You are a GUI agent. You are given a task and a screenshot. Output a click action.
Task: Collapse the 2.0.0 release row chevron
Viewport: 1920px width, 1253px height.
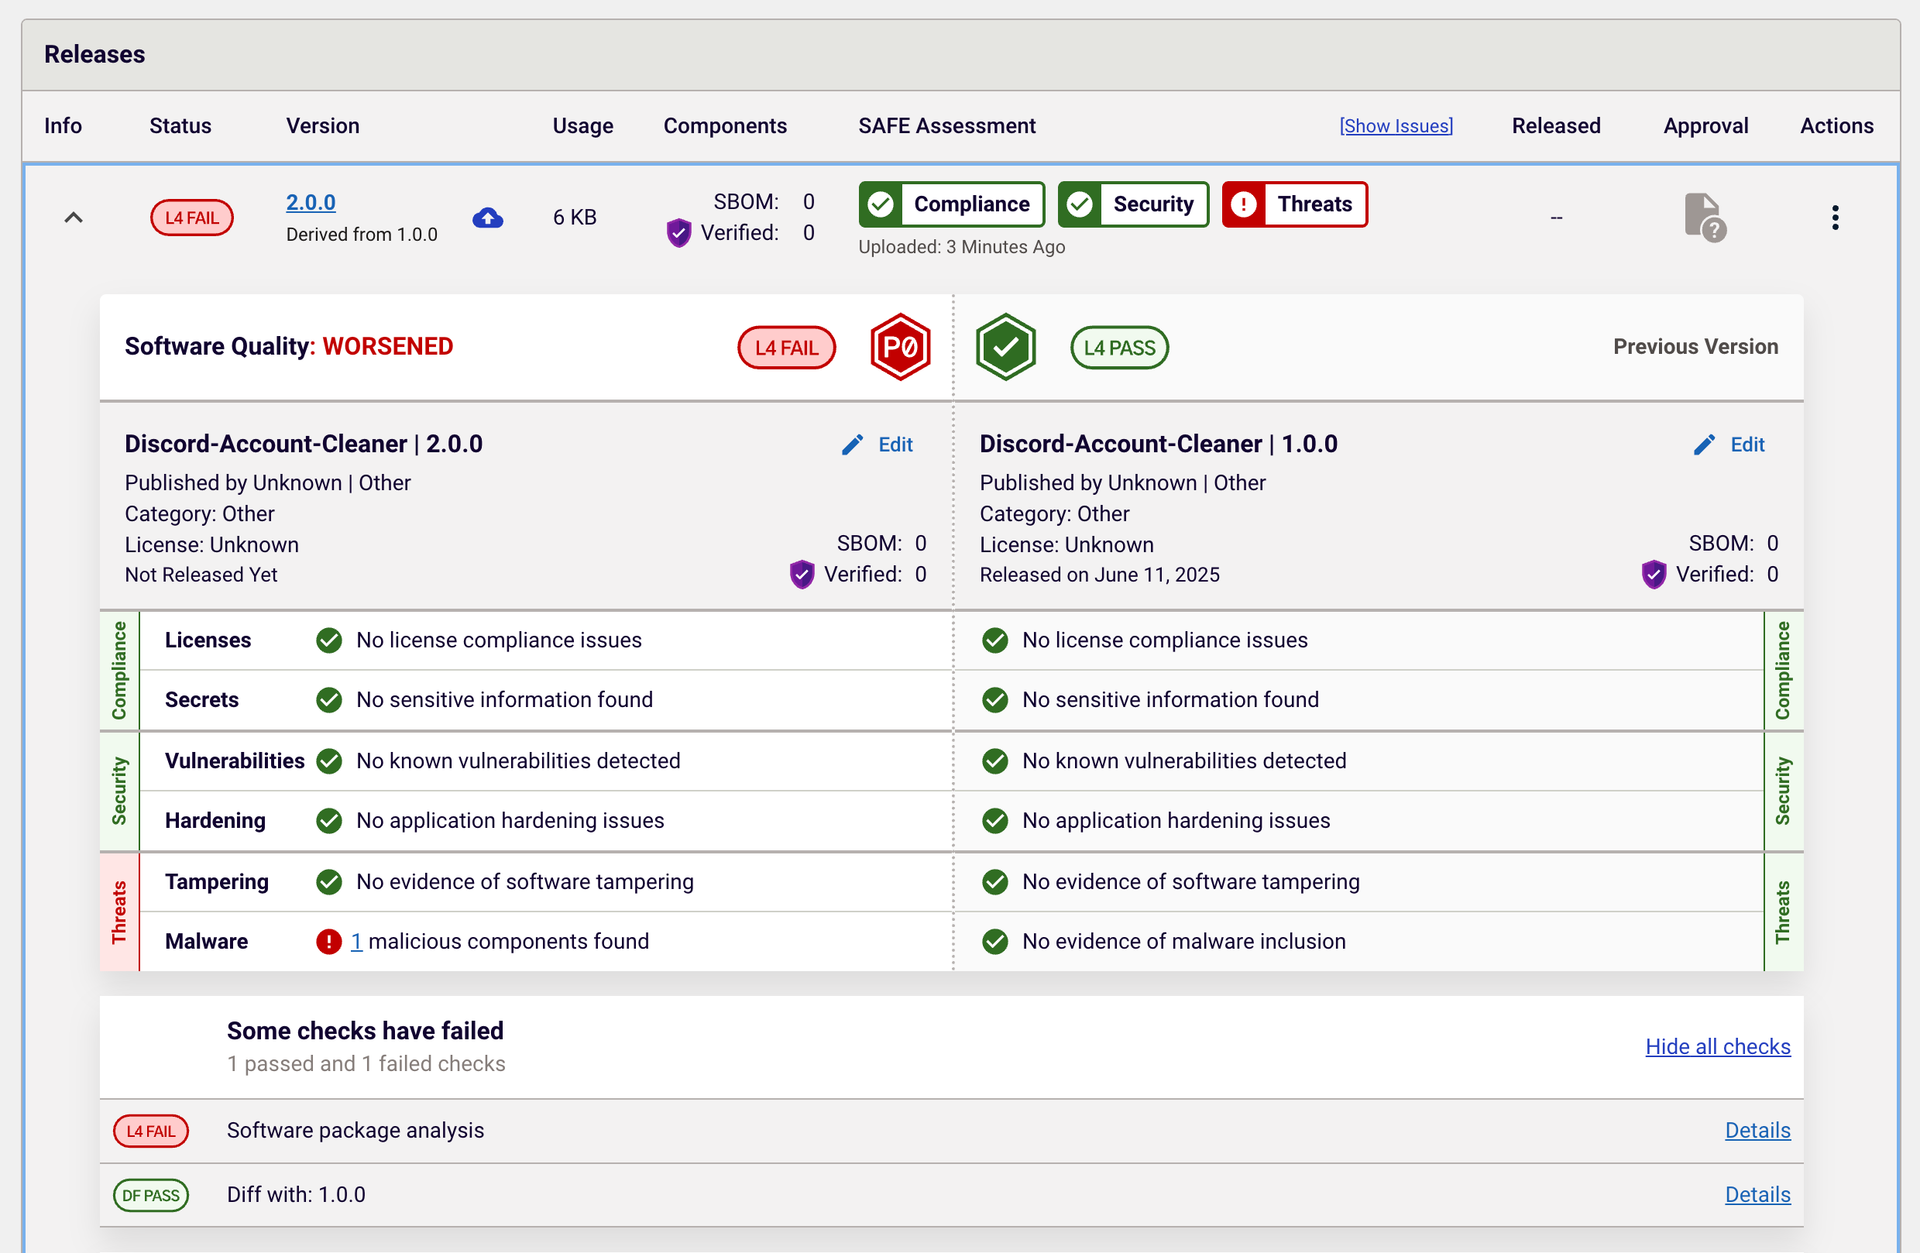point(73,218)
